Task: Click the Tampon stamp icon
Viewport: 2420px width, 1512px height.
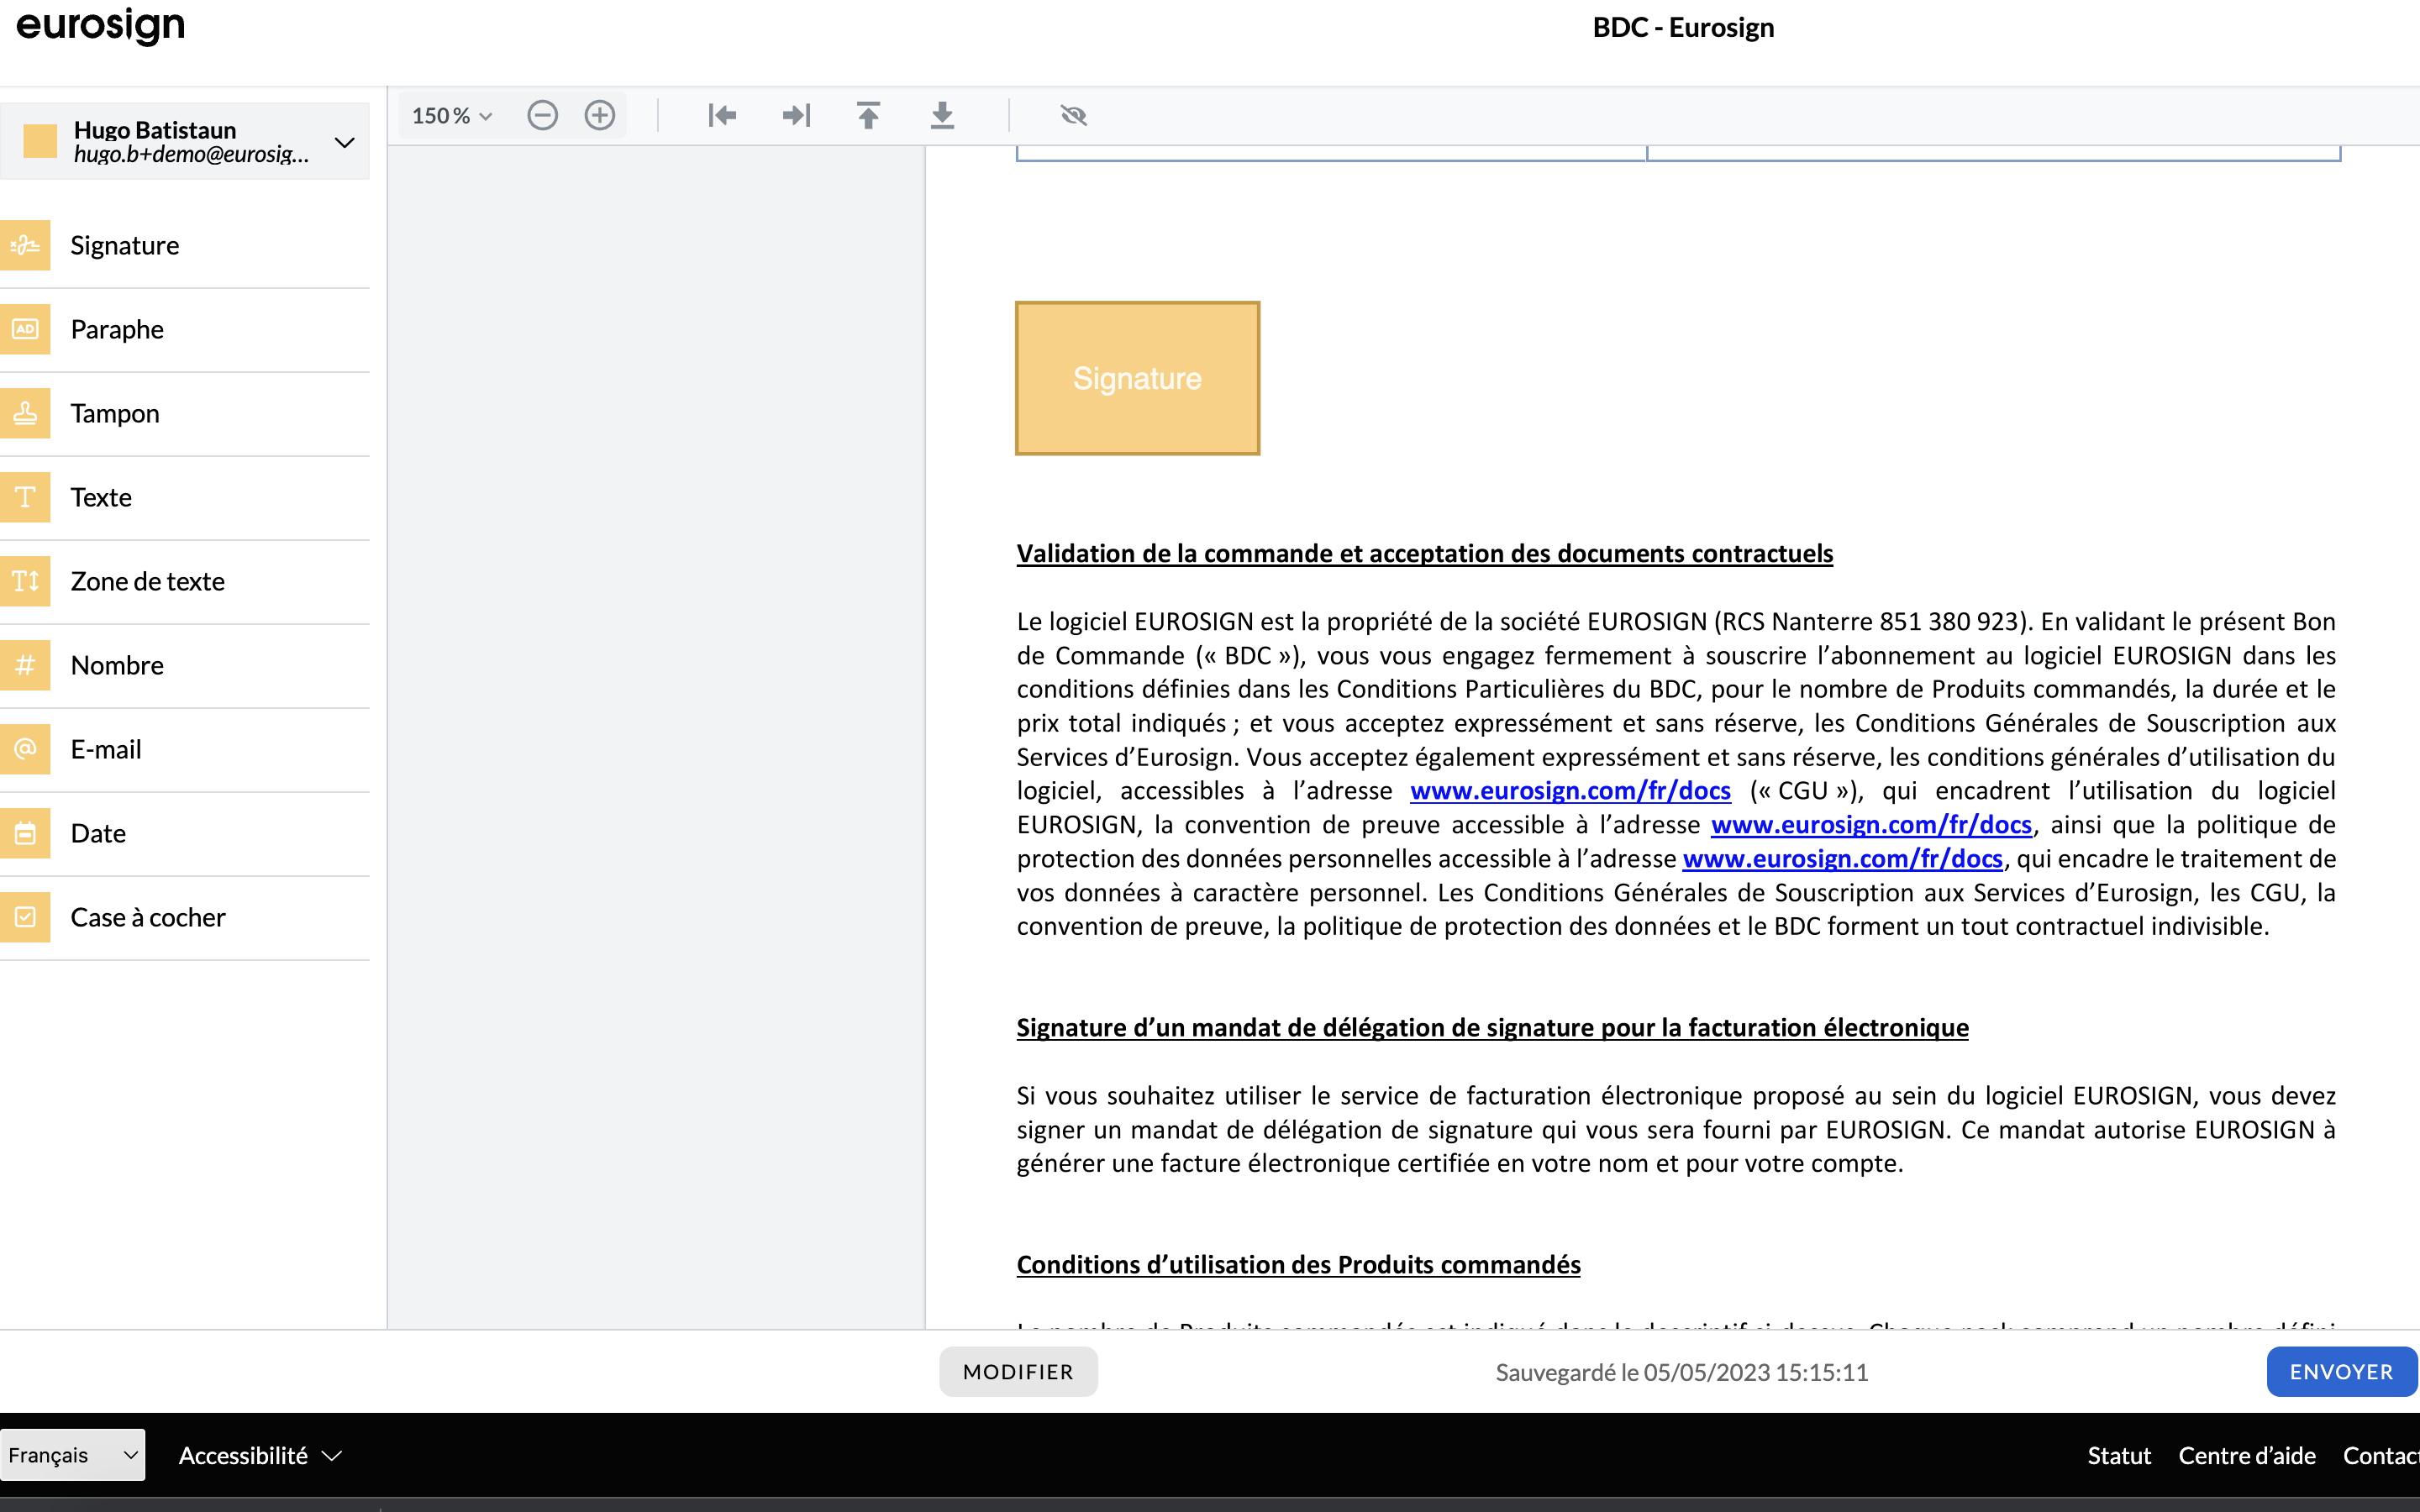Action: pos(25,413)
